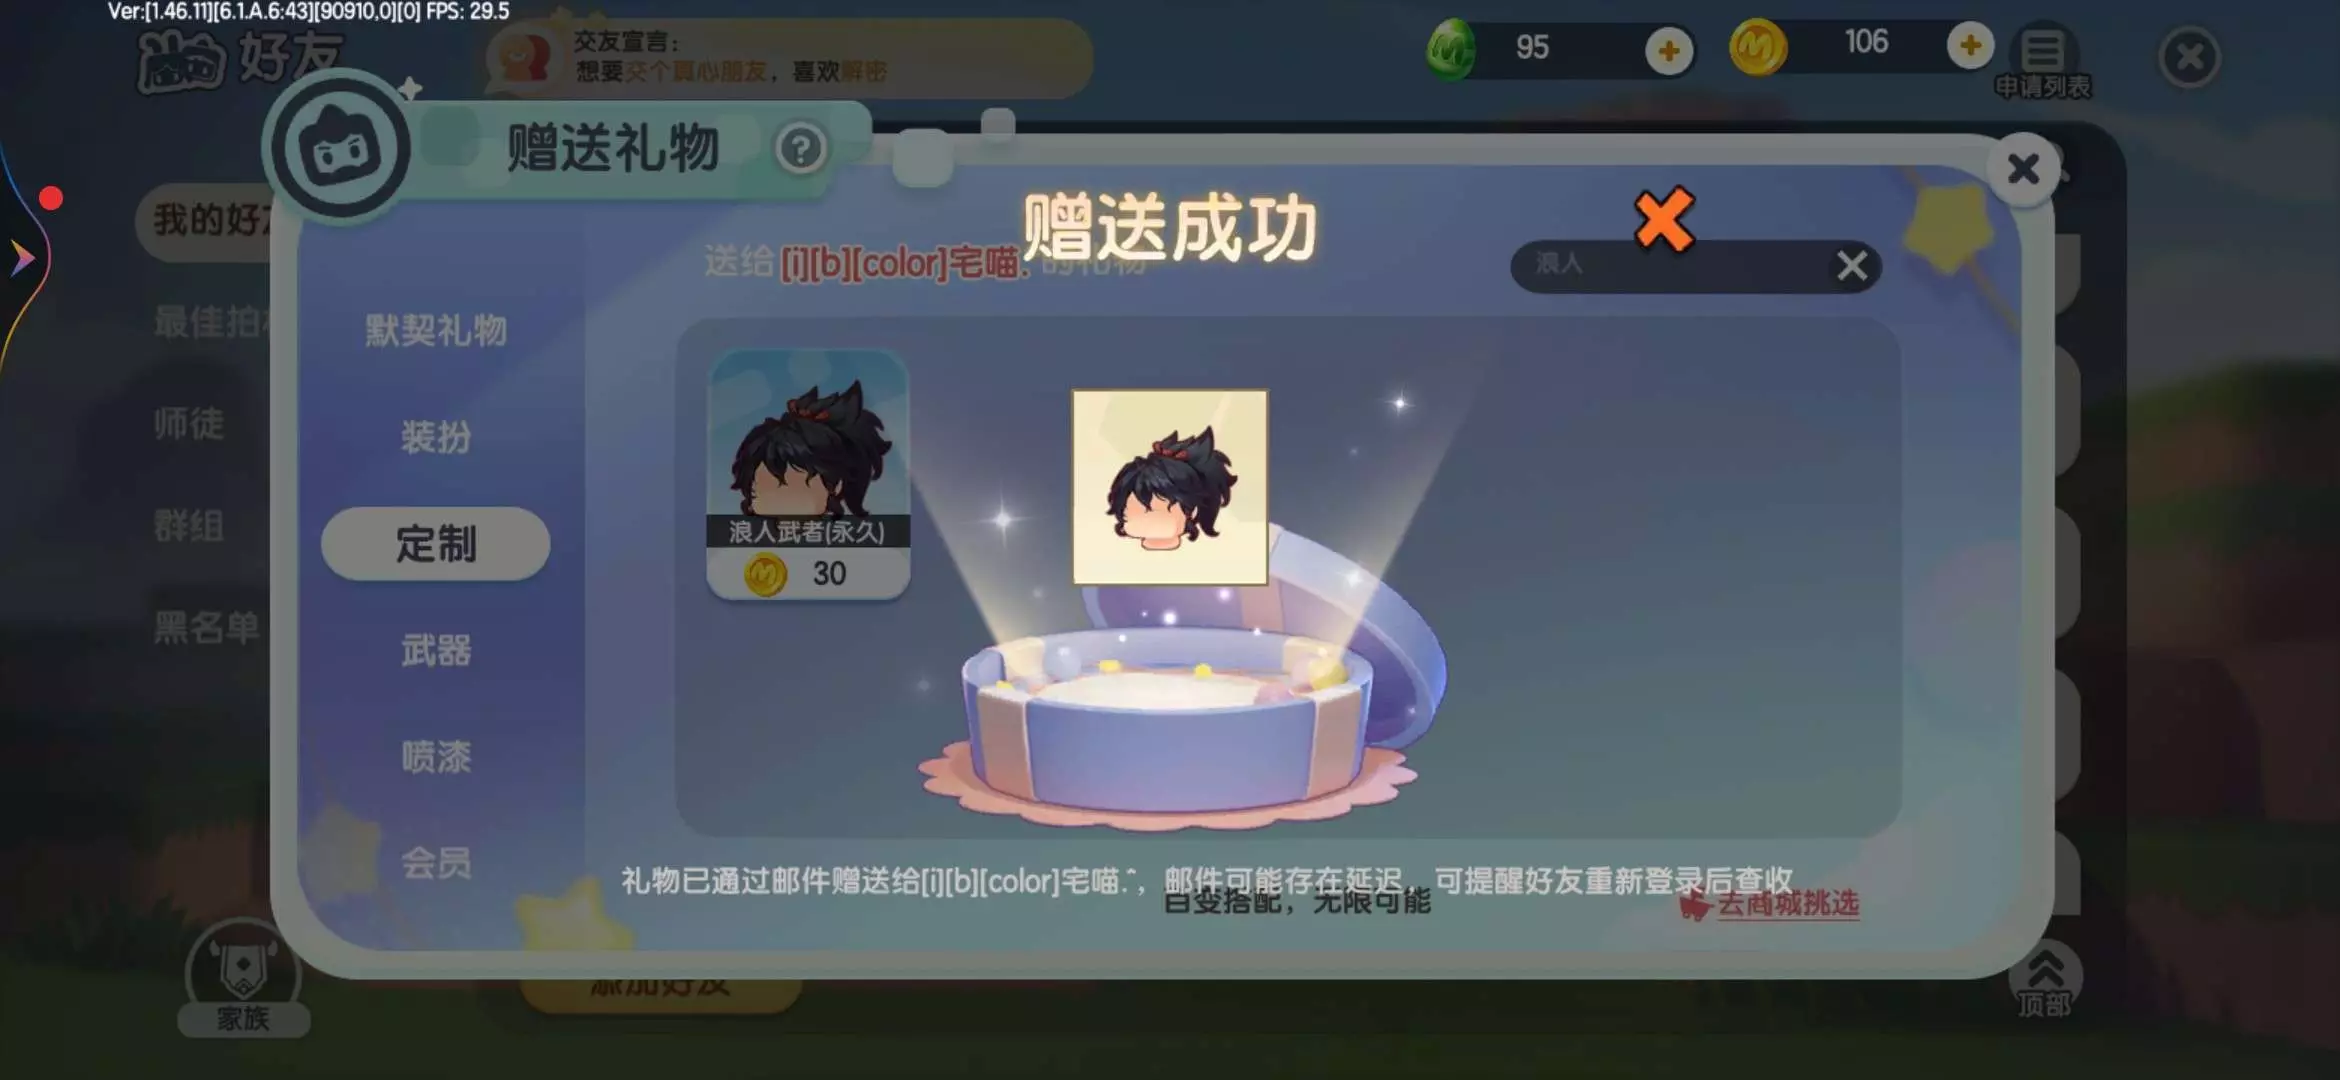Jump to top with 顶部 arrow icon

pos(2045,980)
